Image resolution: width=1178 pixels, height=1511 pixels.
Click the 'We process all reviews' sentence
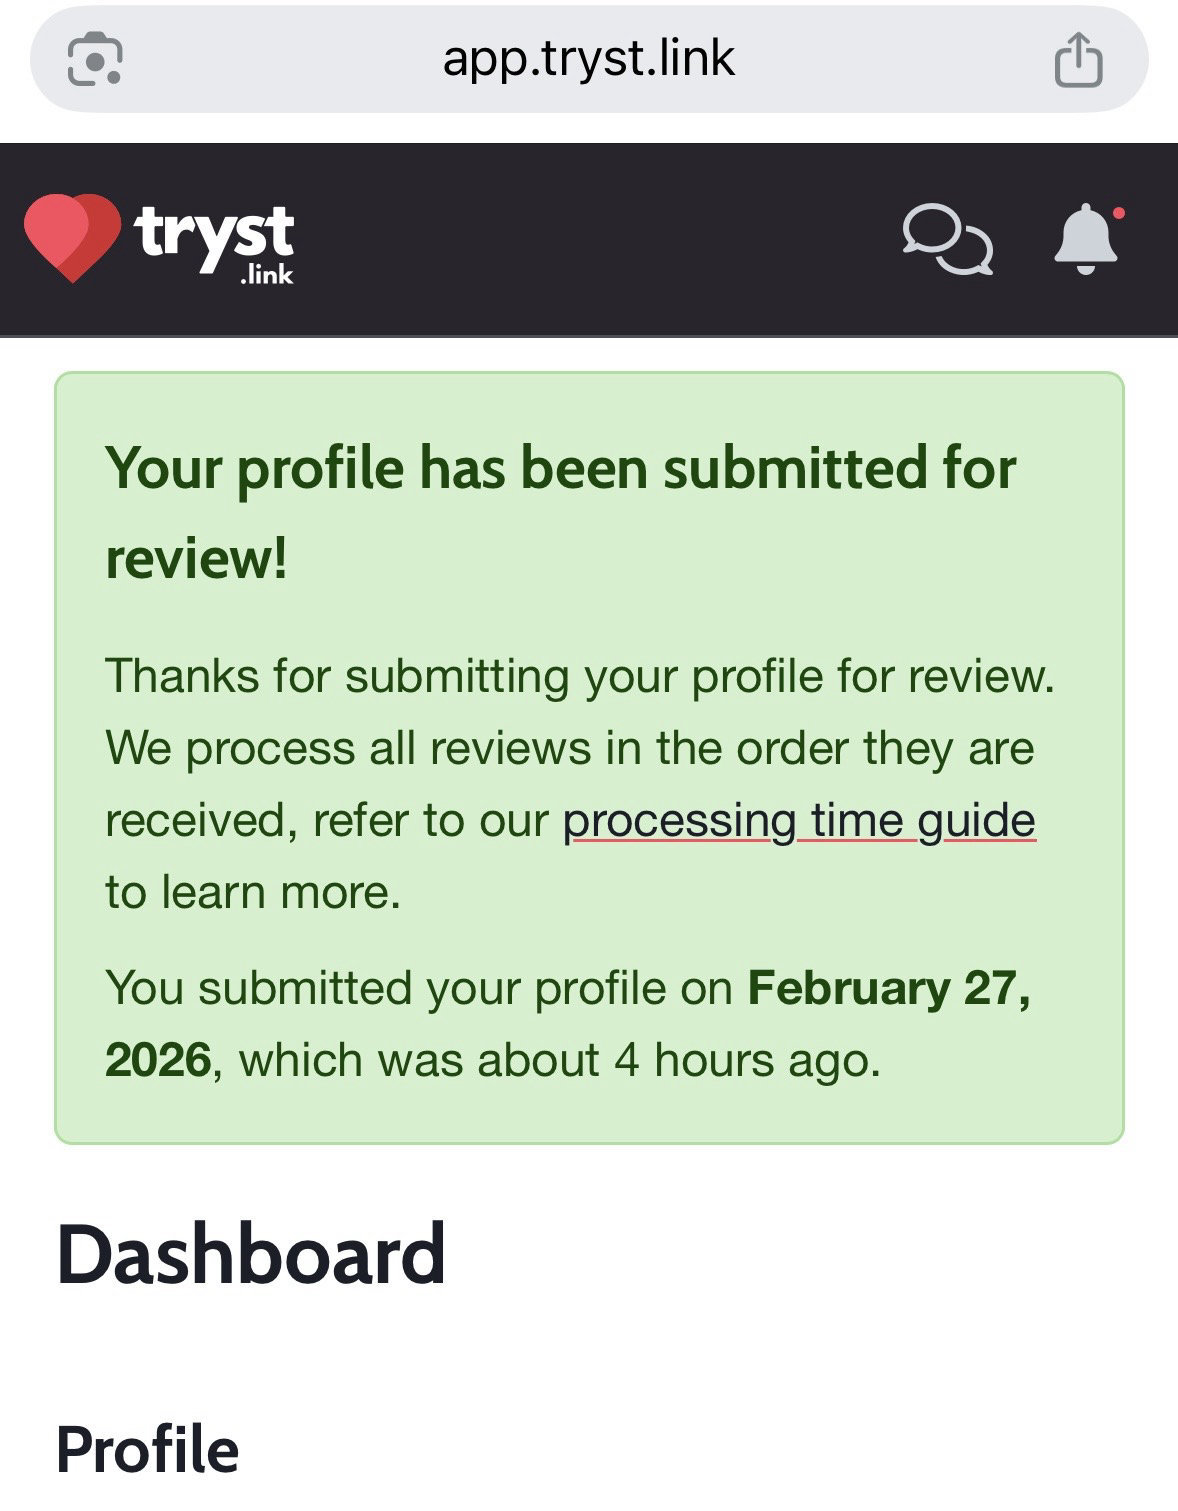click(569, 748)
